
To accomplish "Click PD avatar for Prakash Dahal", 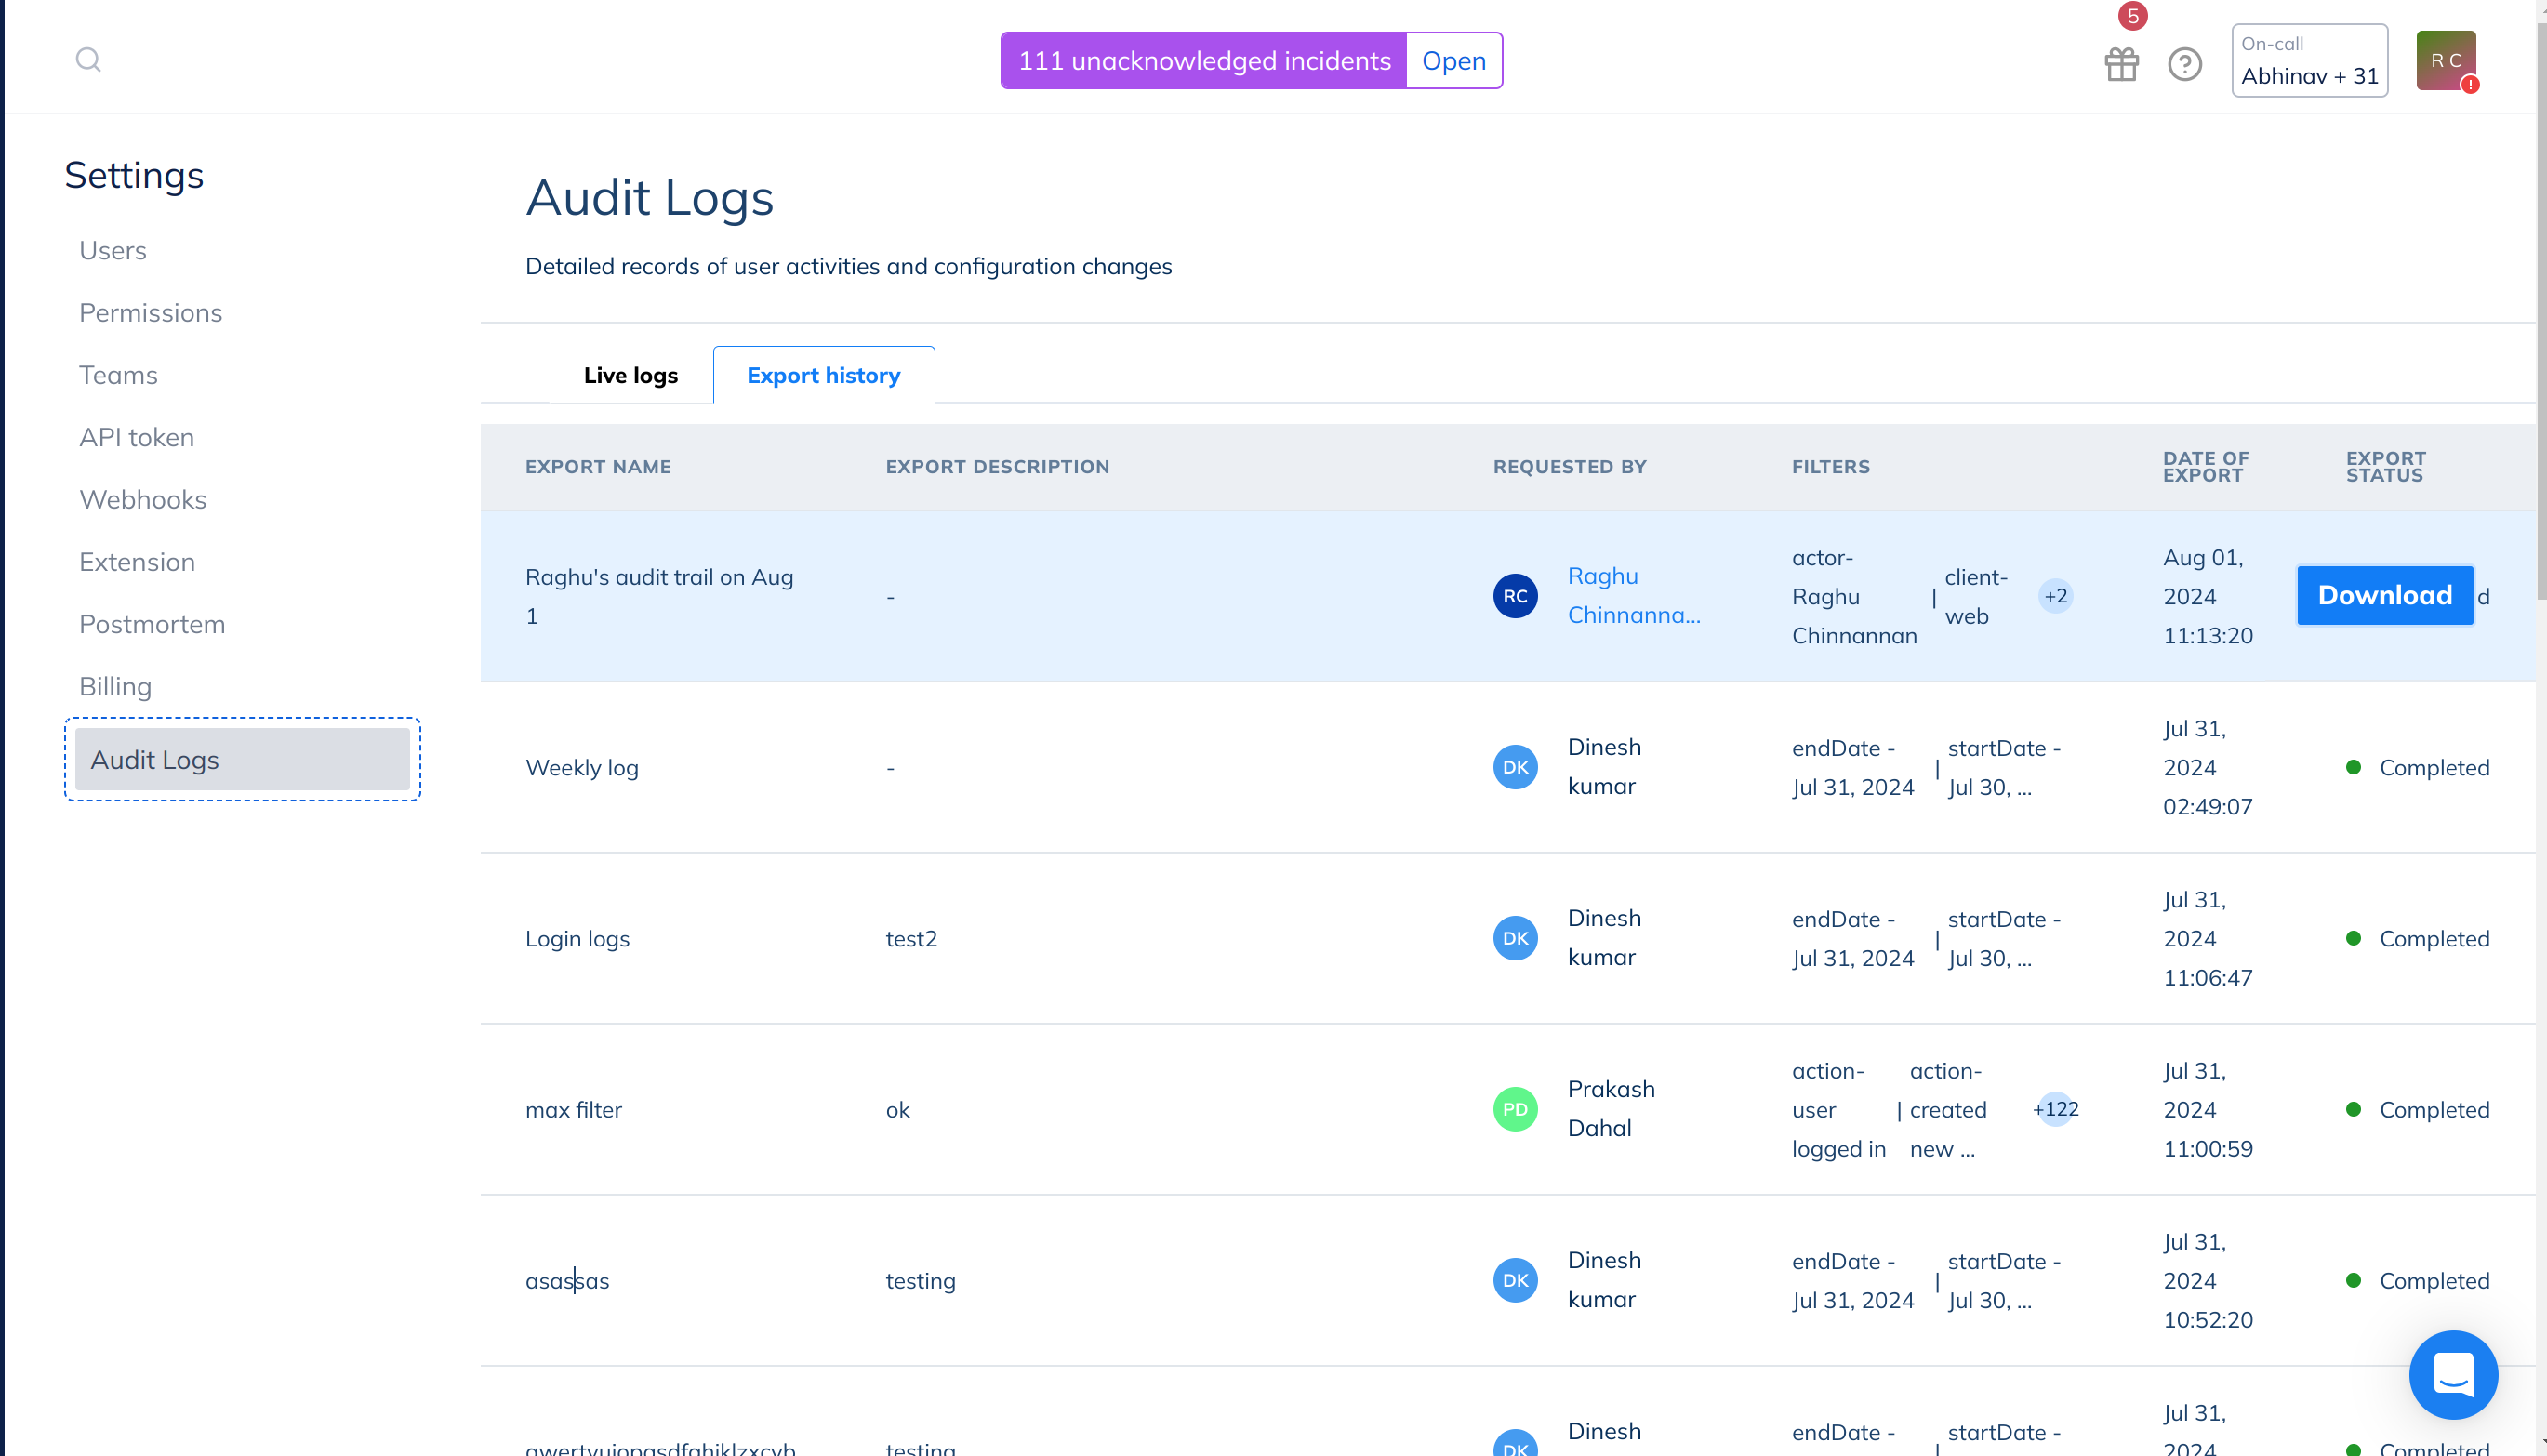I will point(1515,1109).
